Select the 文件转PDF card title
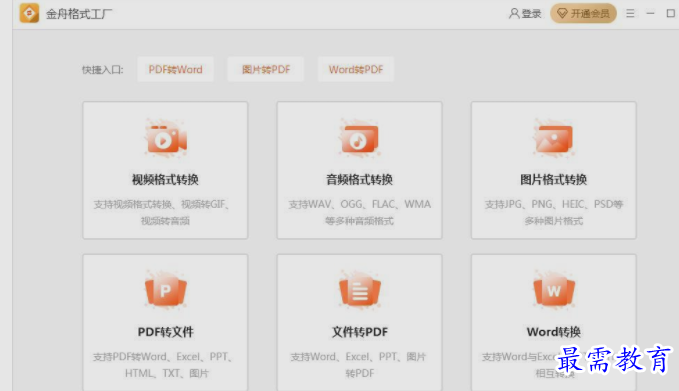The height and width of the screenshot is (391, 679). pyautogui.click(x=359, y=332)
